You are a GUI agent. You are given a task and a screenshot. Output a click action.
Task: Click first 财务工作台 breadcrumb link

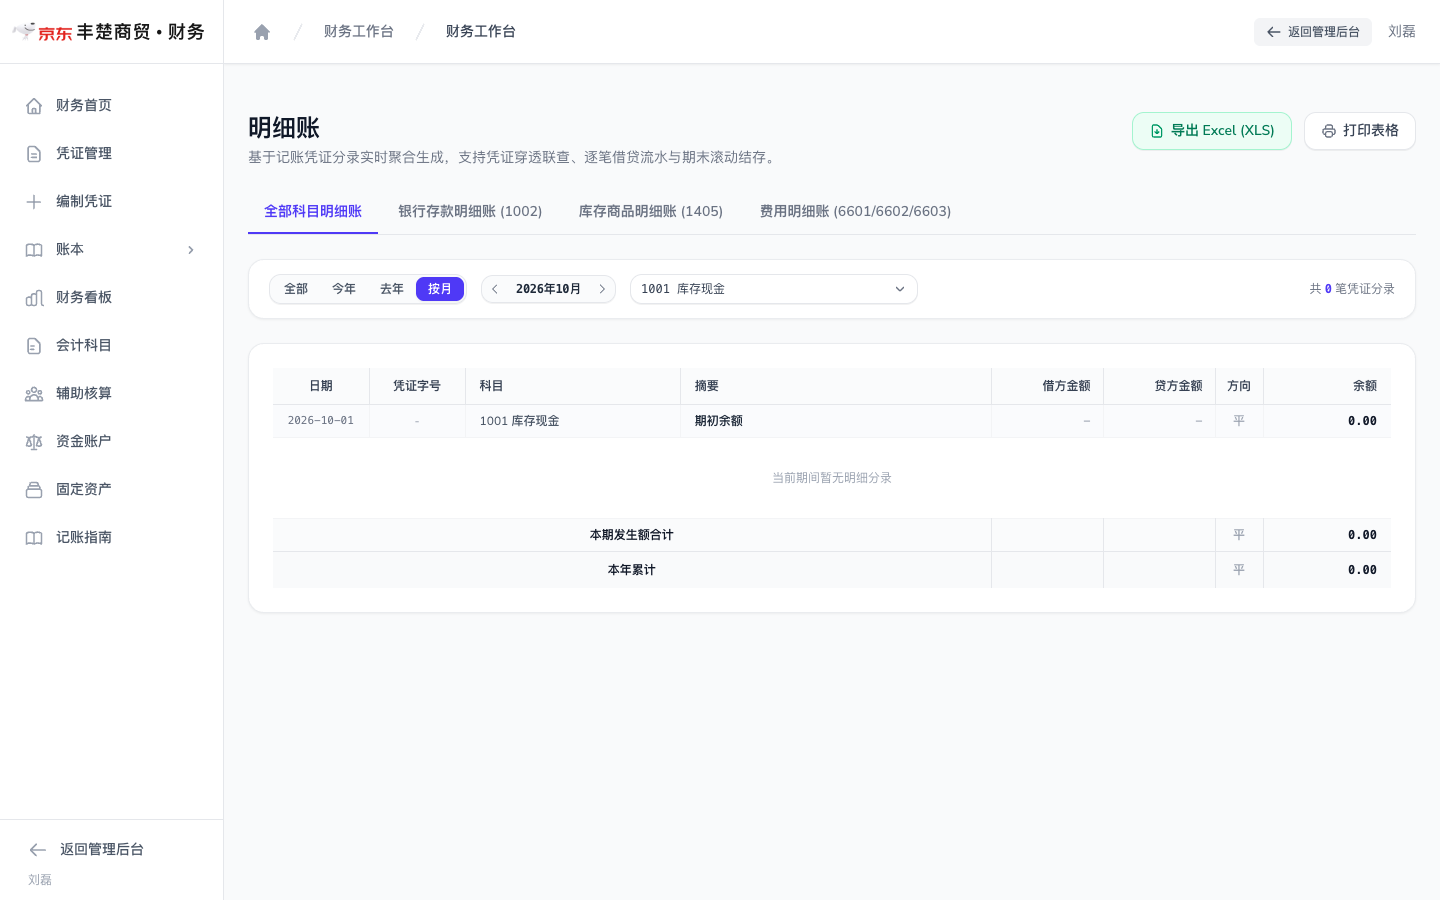pyautogui.click(x=359, y=32)
